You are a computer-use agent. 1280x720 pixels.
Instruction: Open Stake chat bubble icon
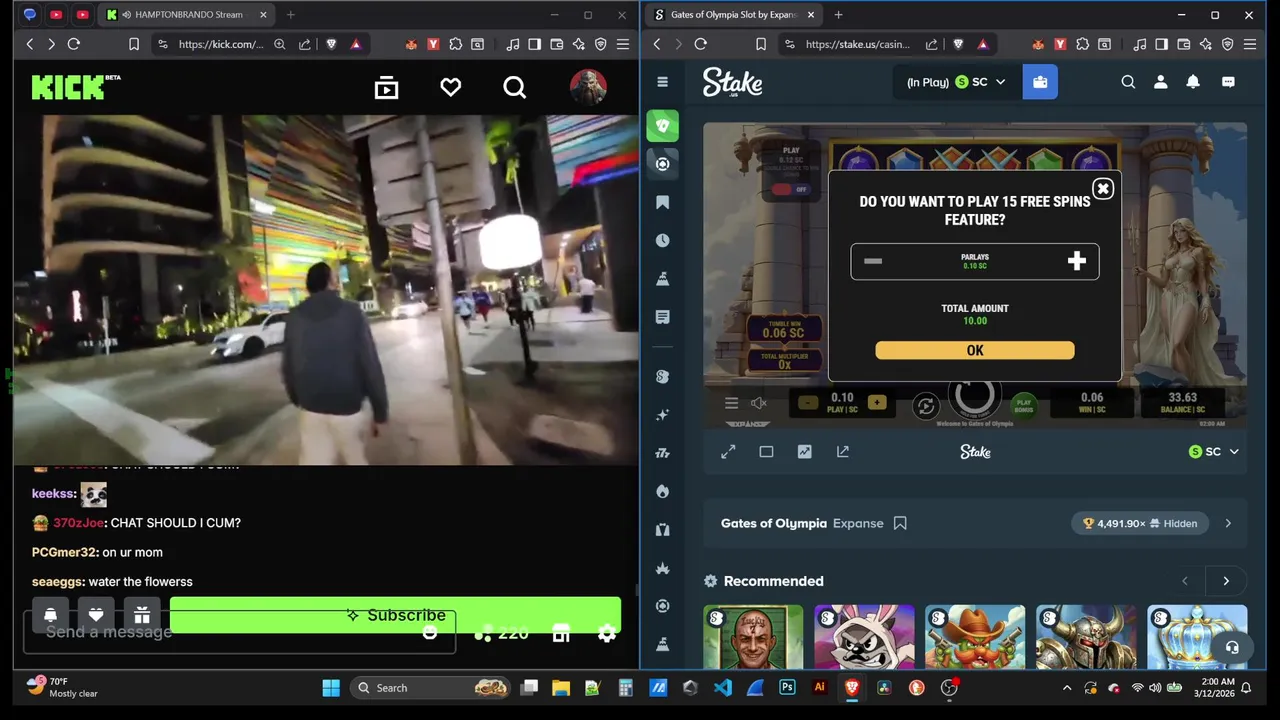pyautogui.click(x=1228, y=82)
